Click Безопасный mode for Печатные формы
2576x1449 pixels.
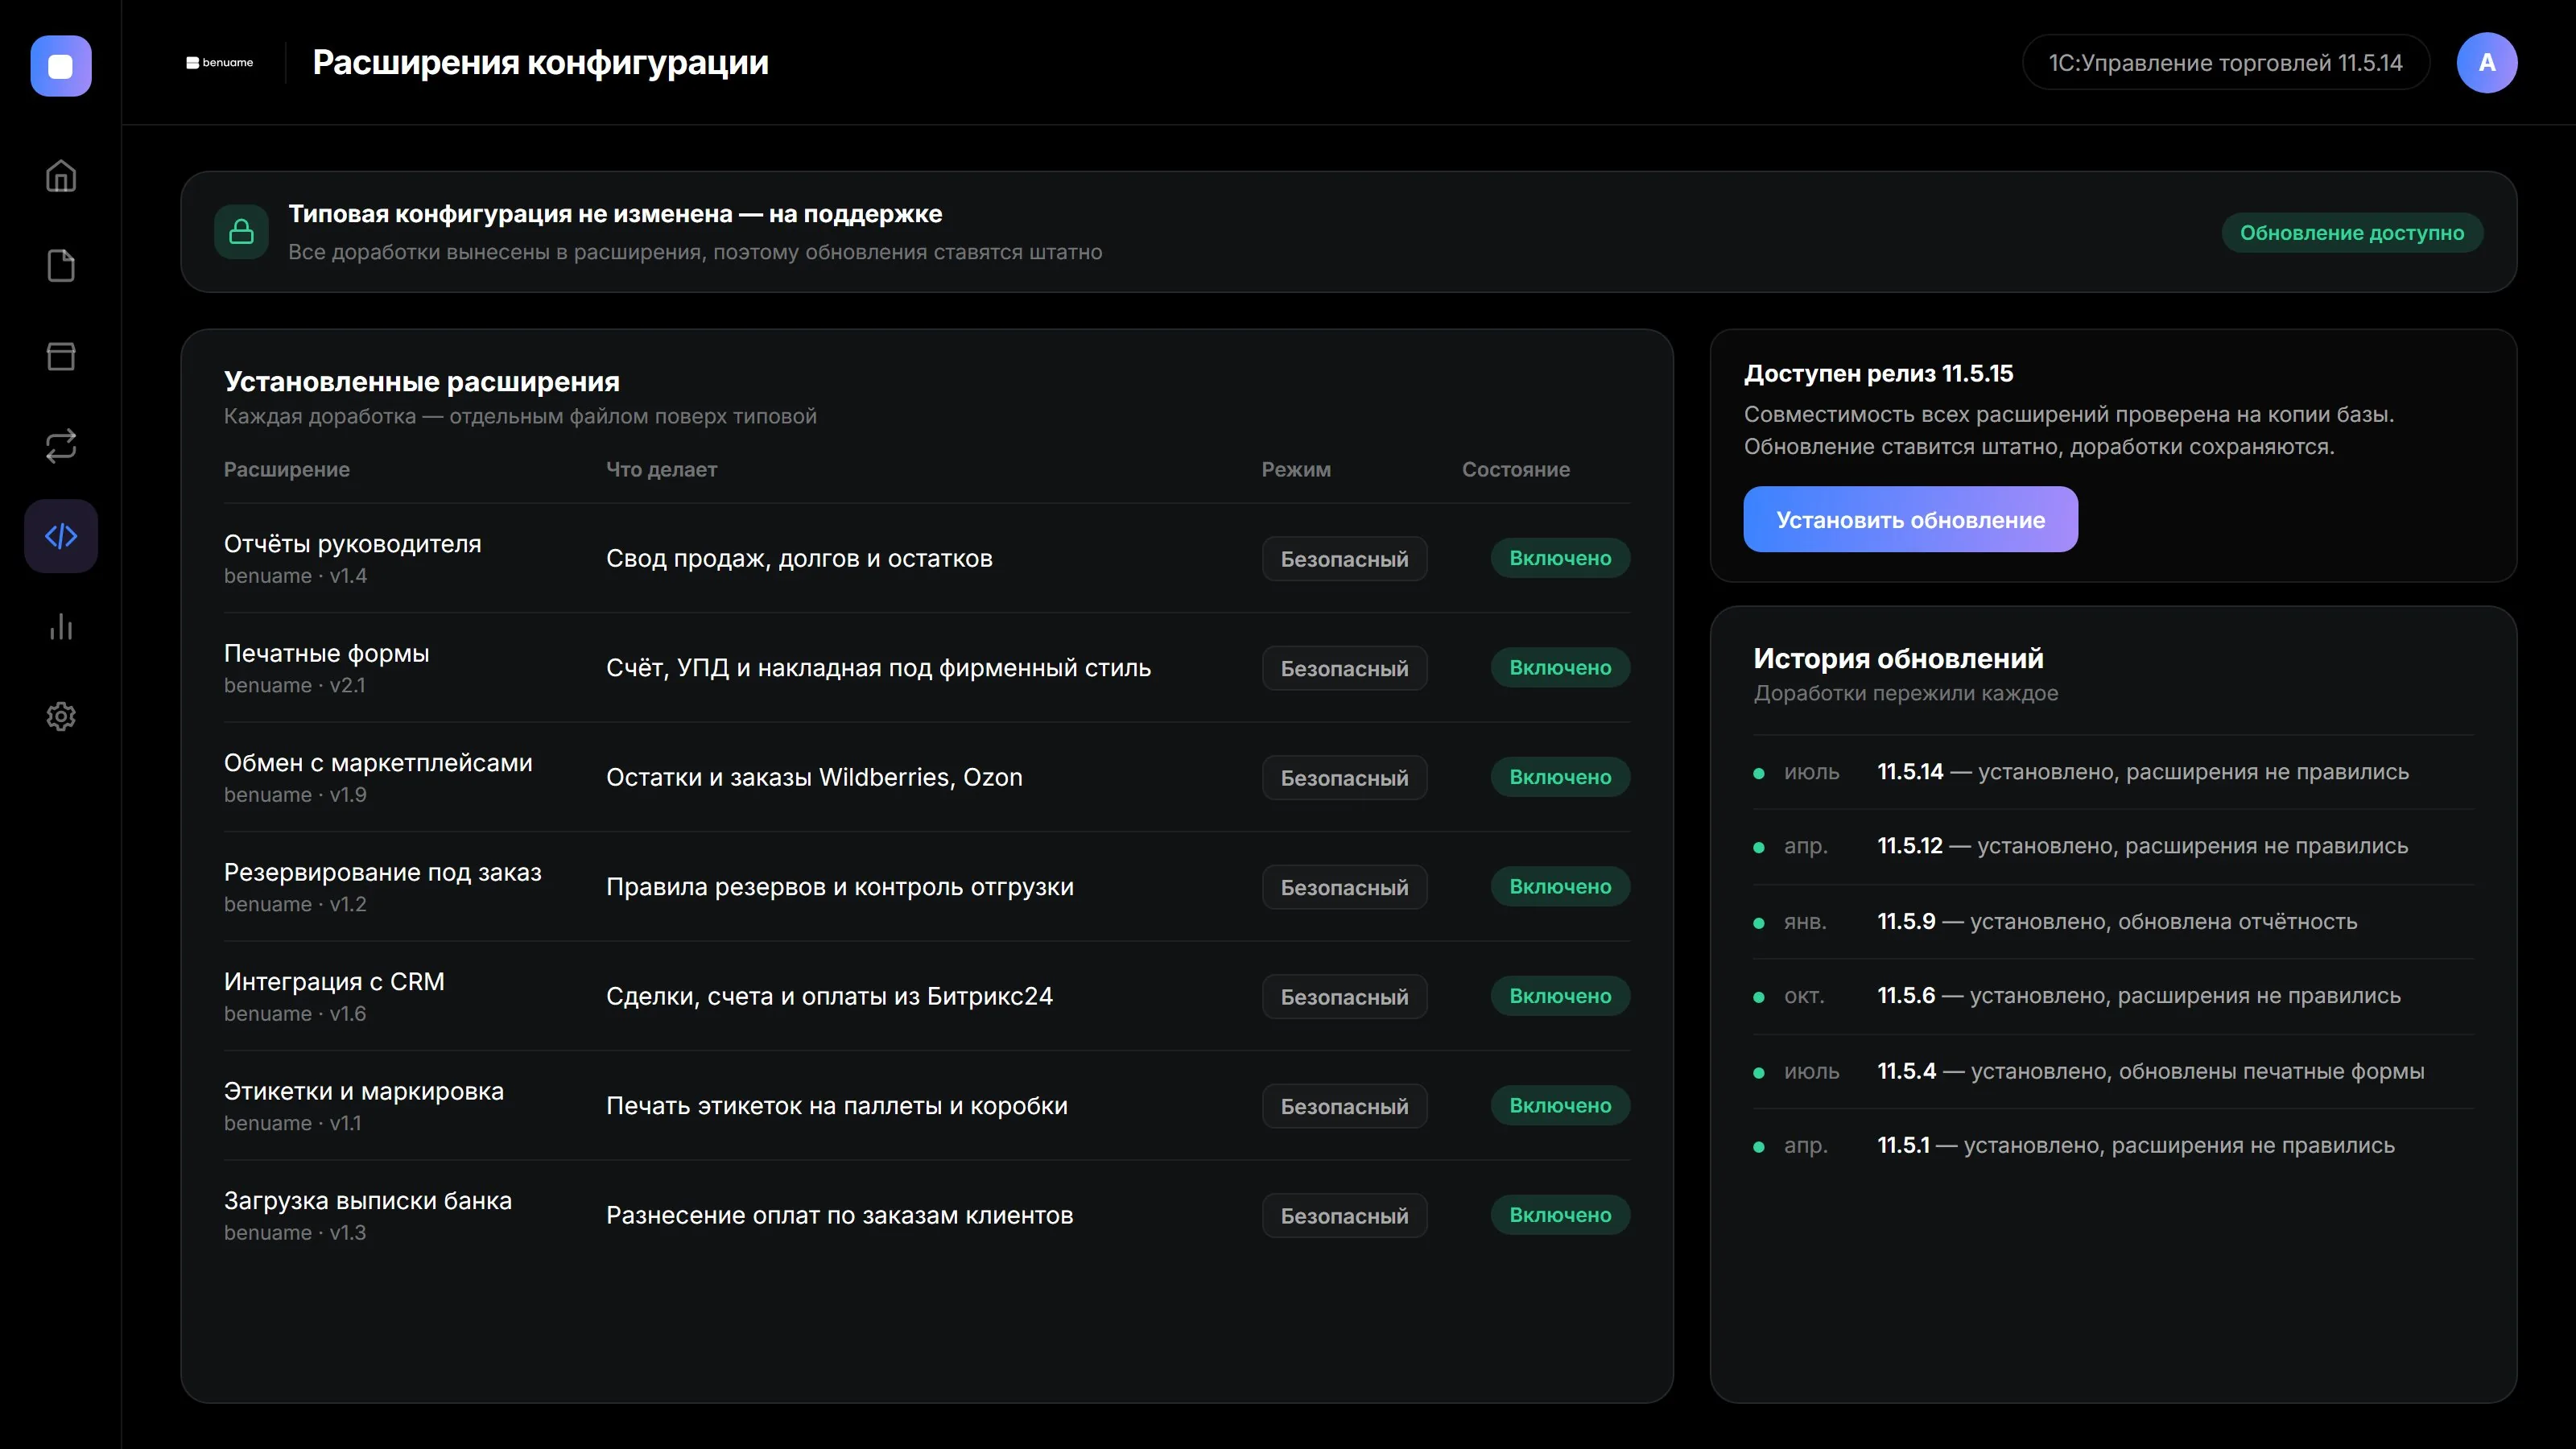[x=1344, y=668]
